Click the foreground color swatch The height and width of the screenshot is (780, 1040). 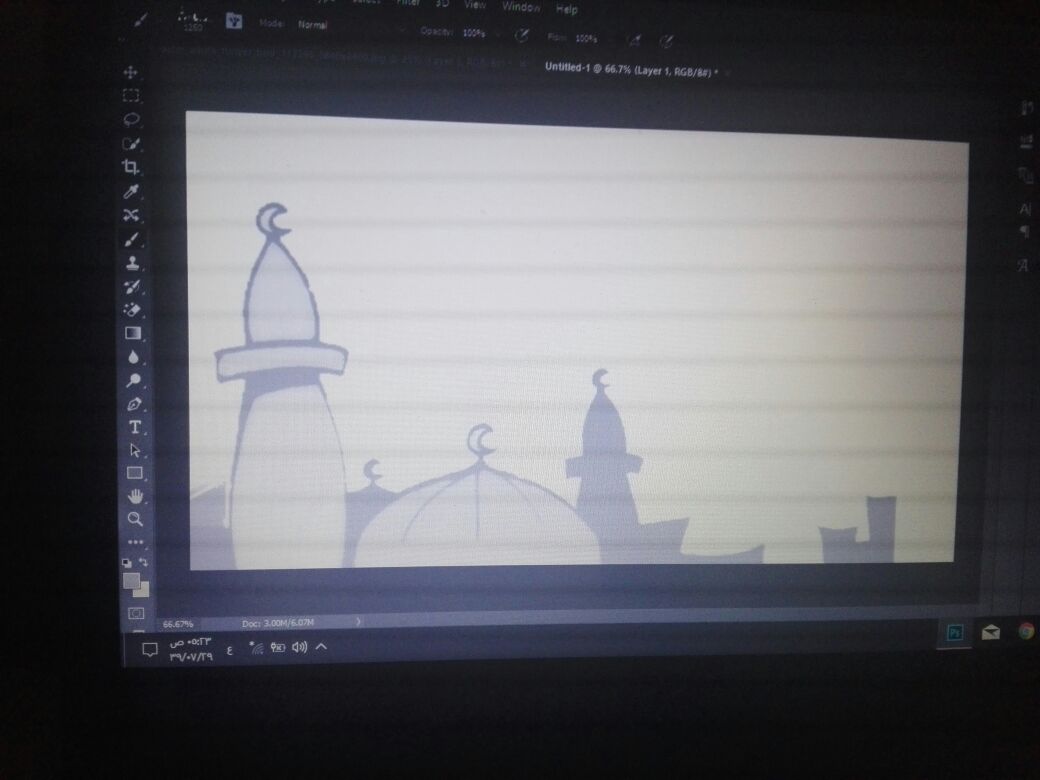point(131,581)
